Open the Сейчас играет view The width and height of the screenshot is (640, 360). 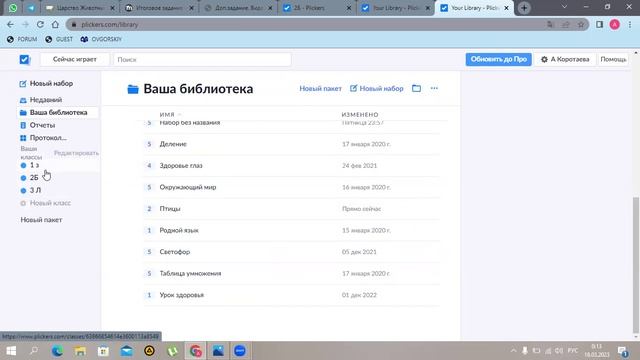(75, 59)
